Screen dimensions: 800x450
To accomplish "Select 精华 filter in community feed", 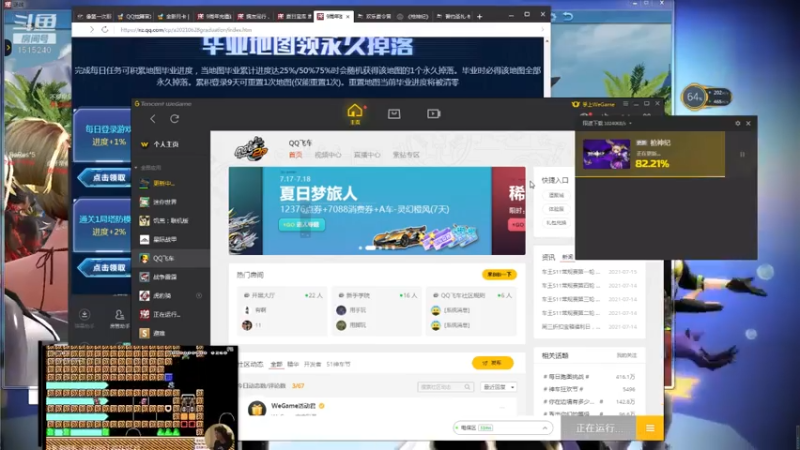I will coord(293,364).
